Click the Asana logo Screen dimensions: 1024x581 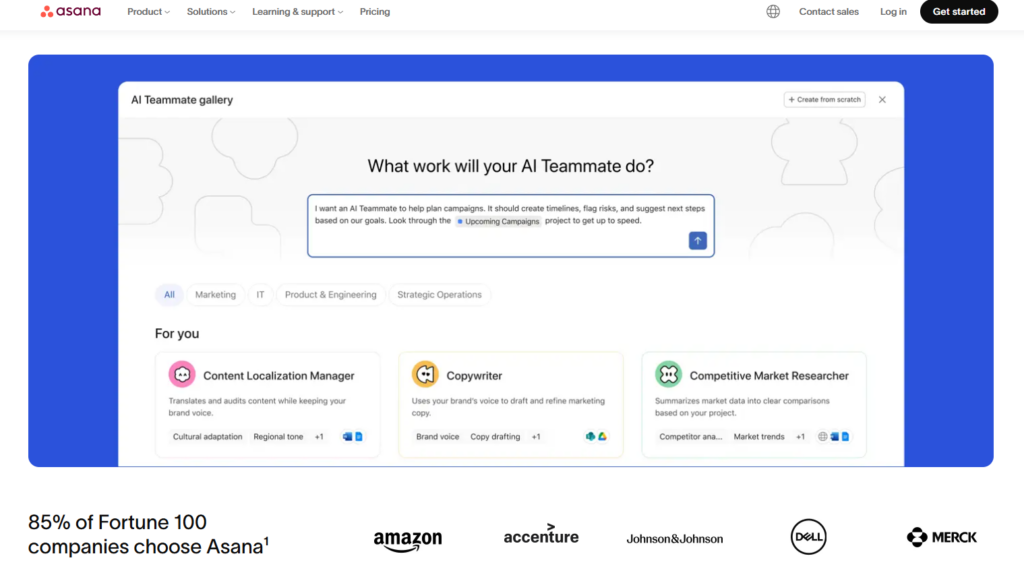(71, 12)
